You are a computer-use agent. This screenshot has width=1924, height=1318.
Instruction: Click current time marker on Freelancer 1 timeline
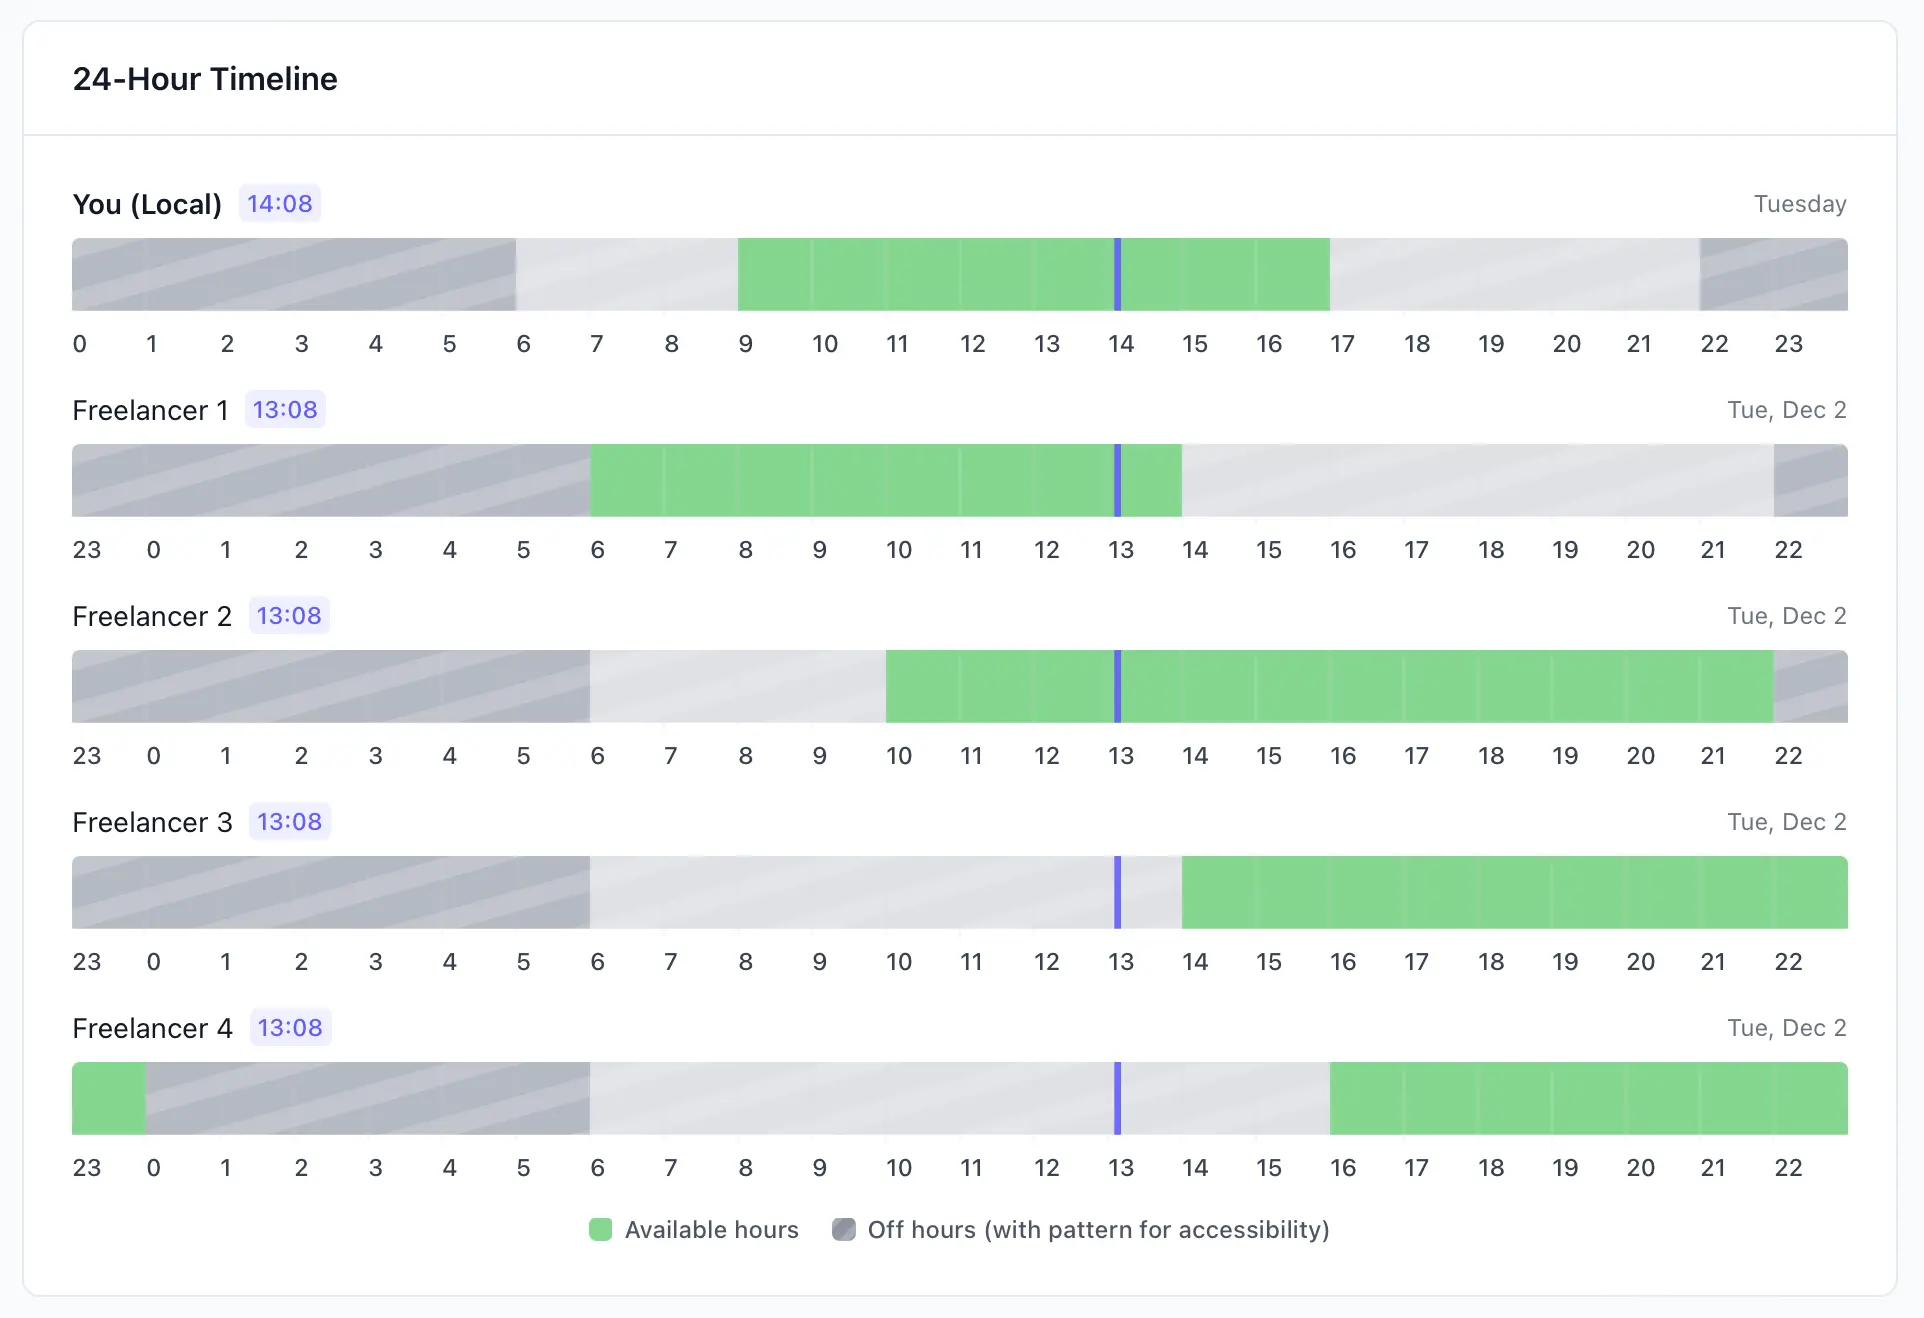1117,481
